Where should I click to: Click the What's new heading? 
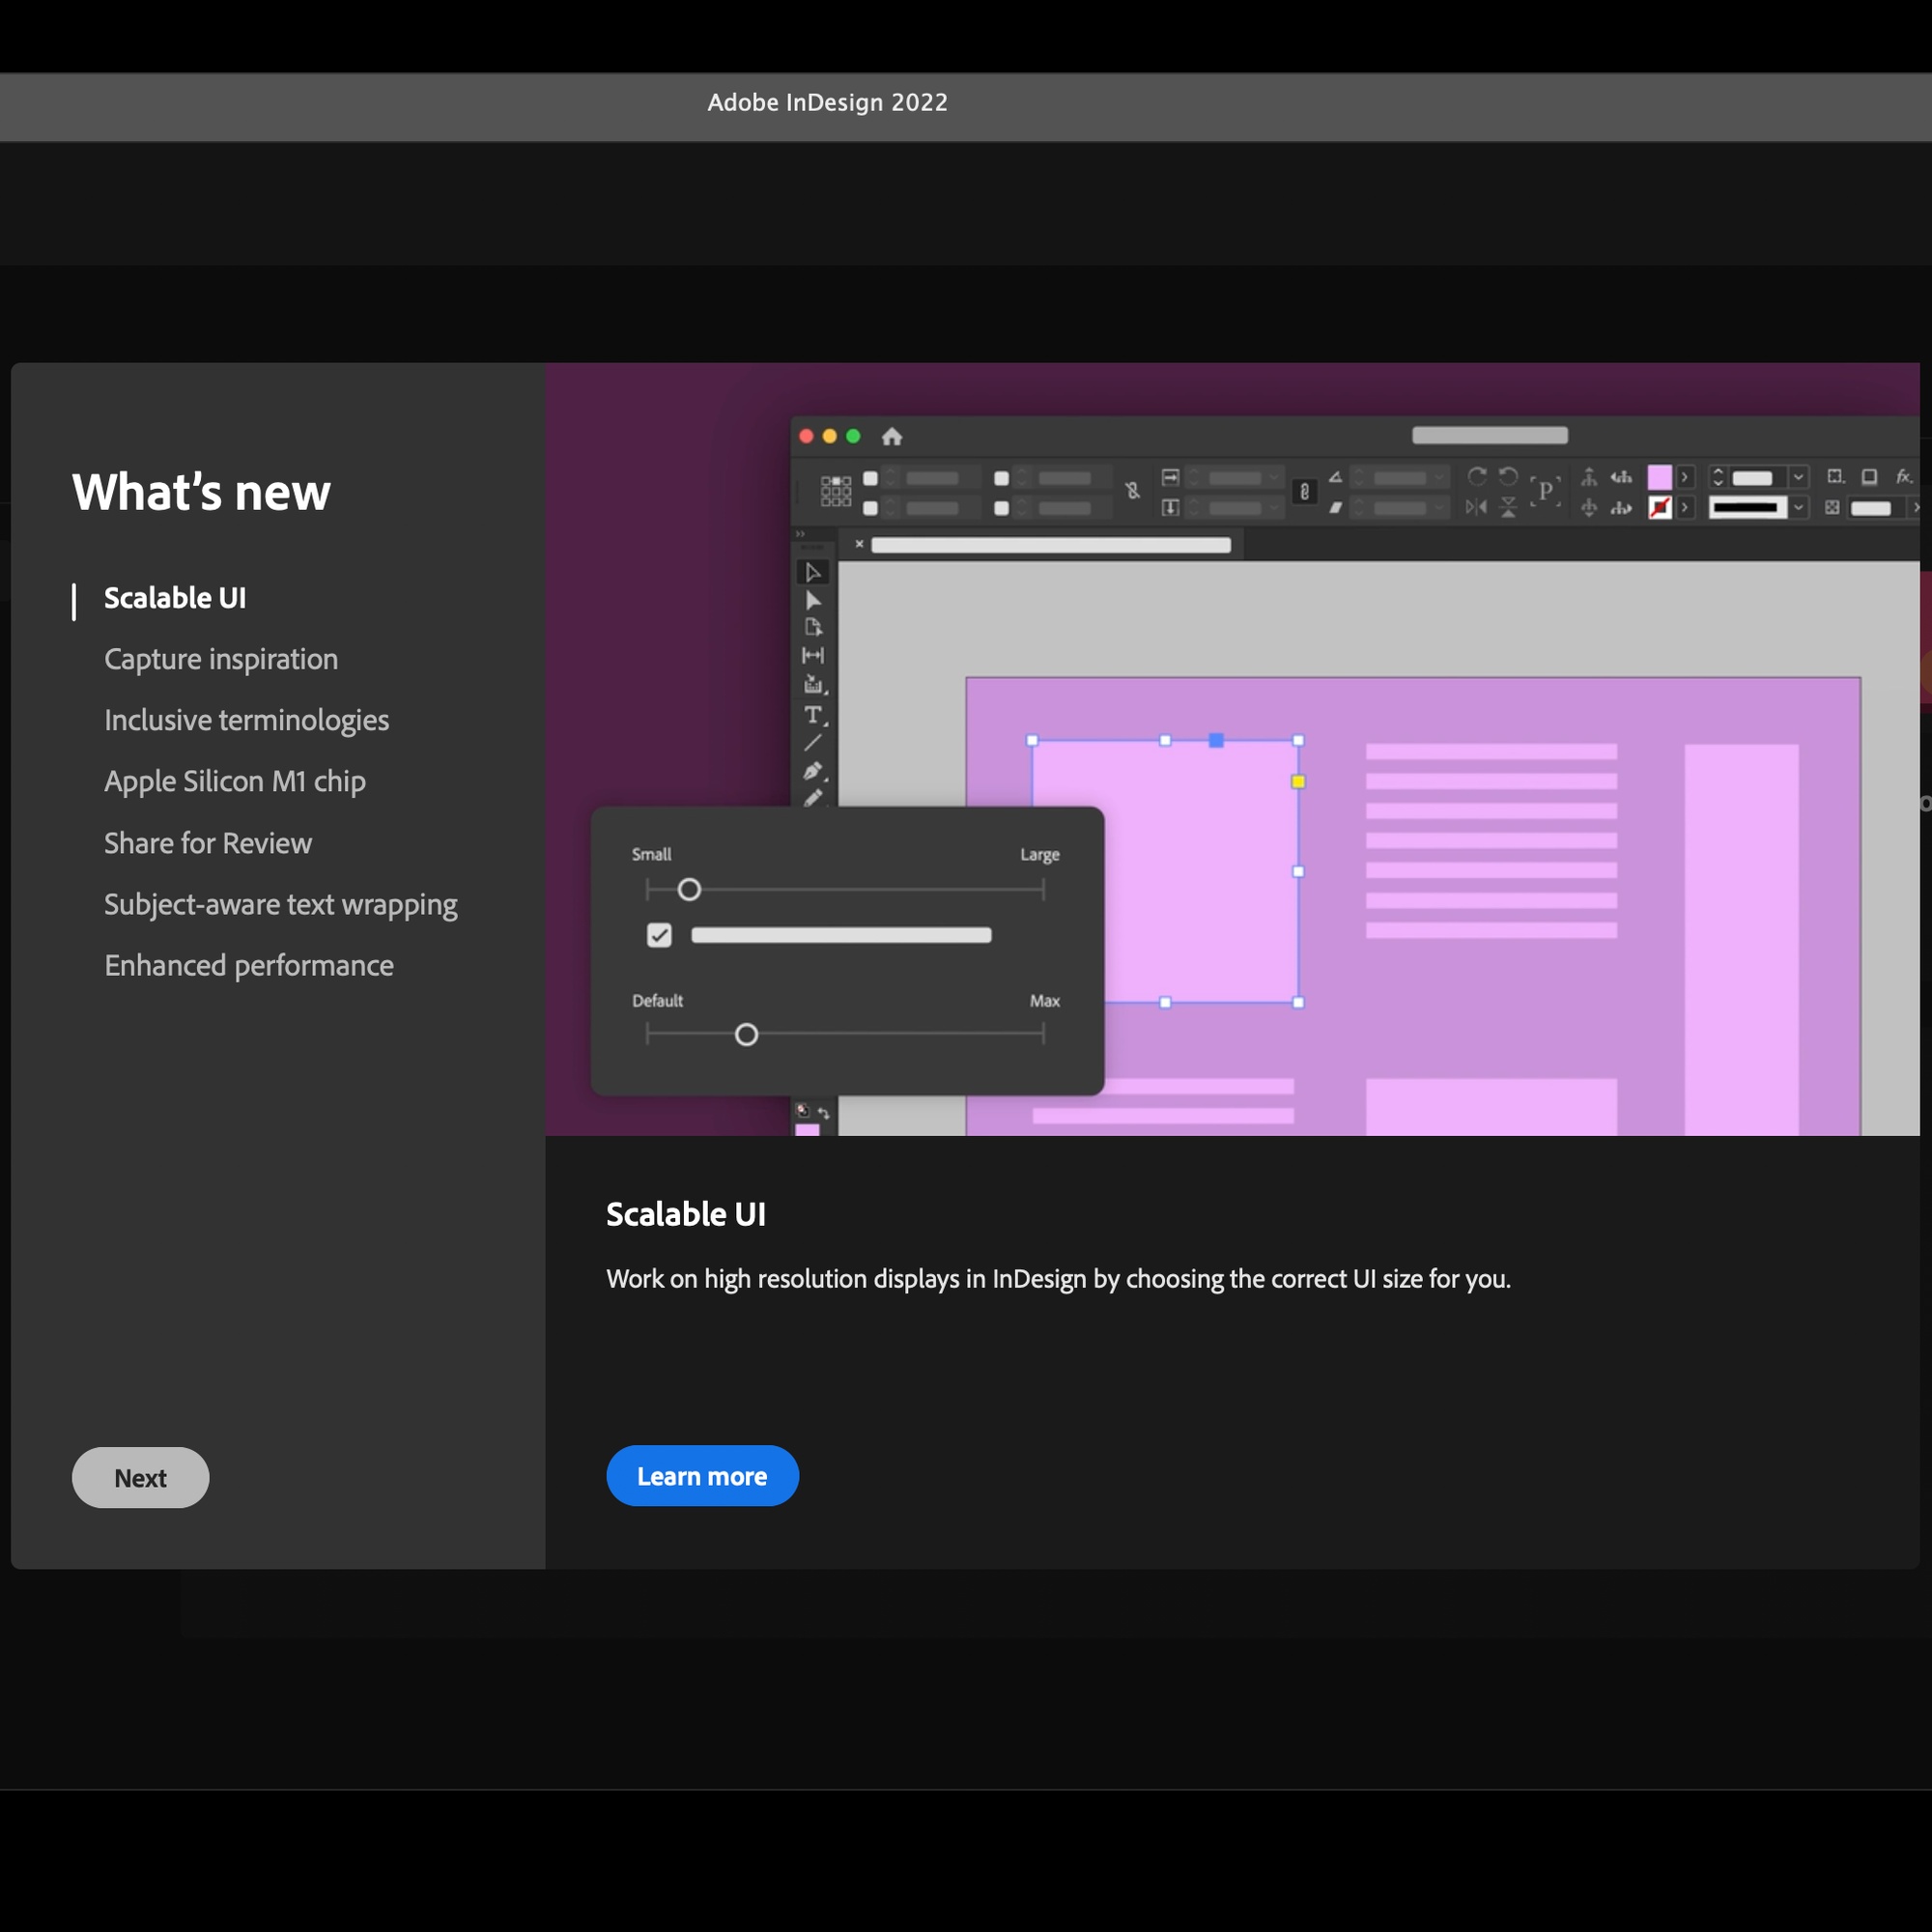201,492
